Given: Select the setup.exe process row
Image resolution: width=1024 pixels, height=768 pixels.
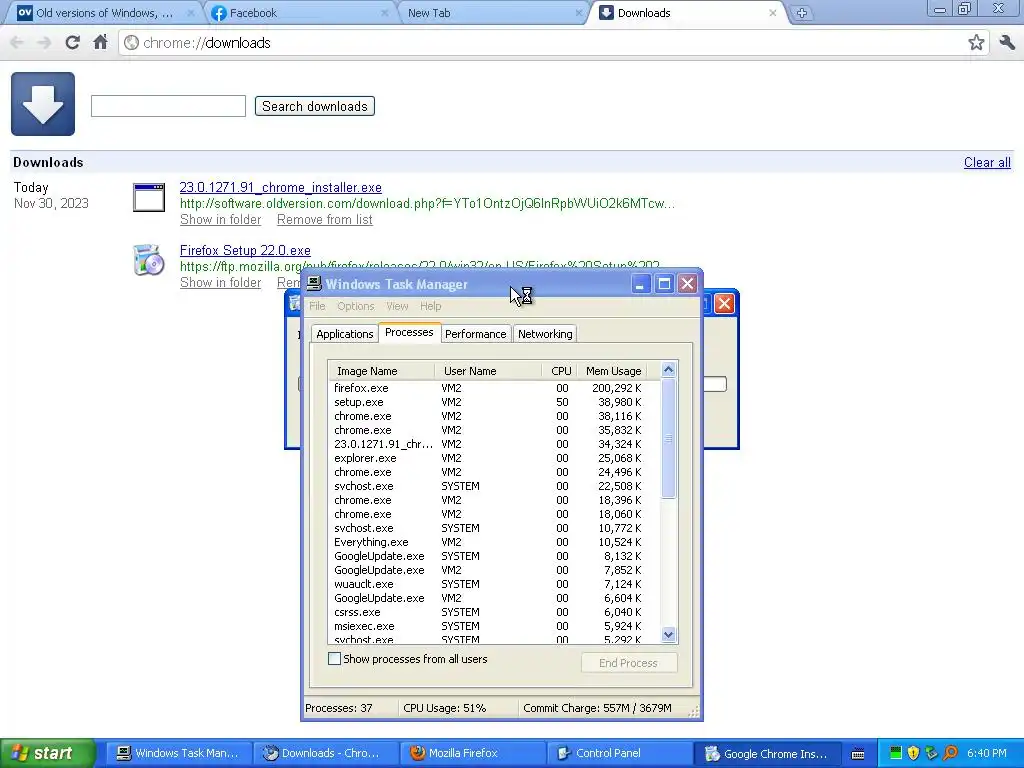Looking at the screenshot, I should tap(488, 402).
